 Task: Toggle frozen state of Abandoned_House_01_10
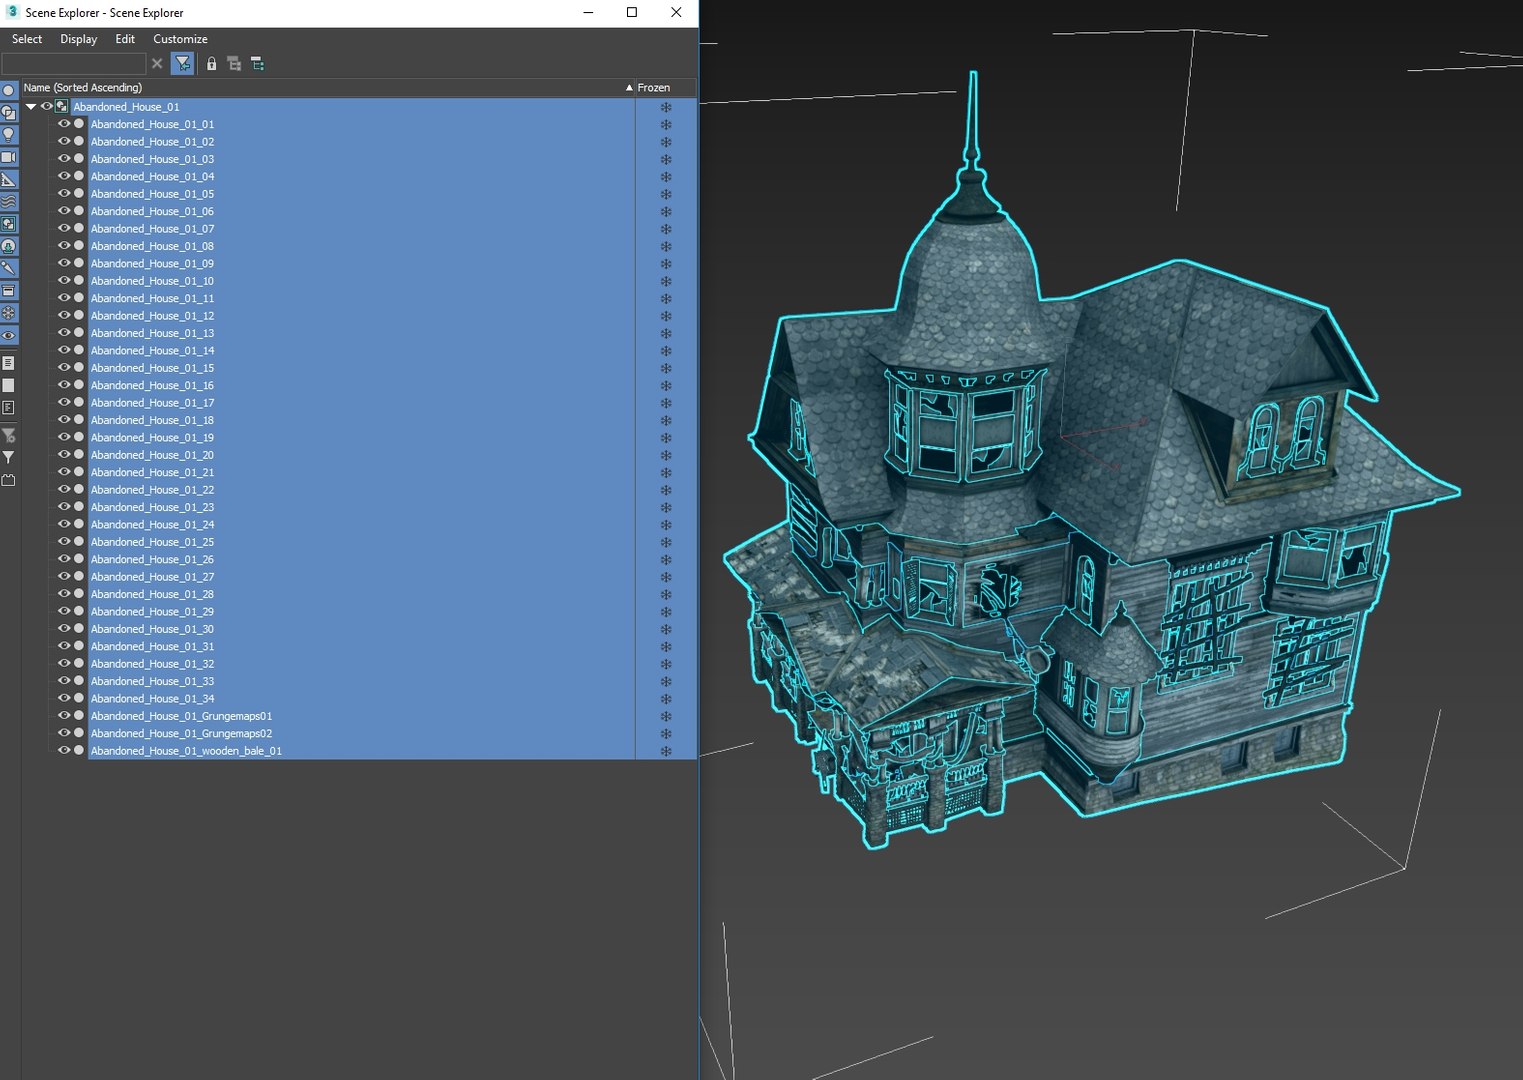point(666,281)
